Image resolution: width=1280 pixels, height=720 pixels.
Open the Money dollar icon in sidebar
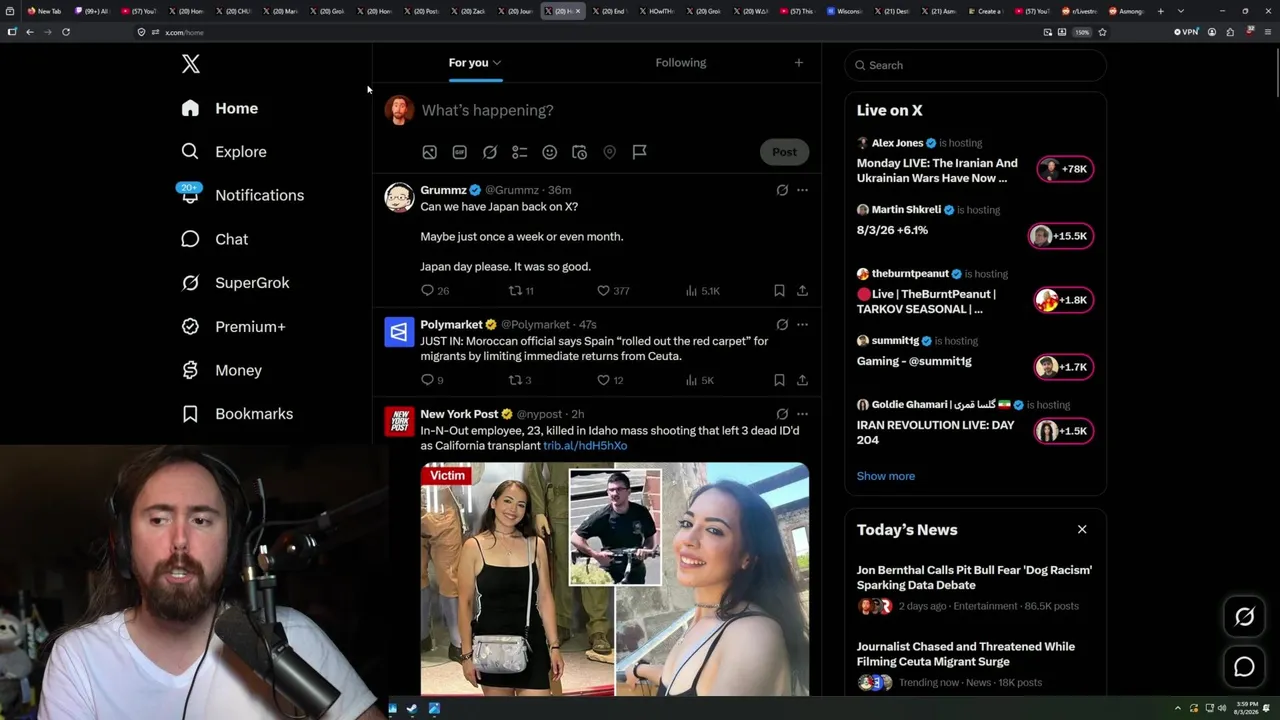click(190, 370)
